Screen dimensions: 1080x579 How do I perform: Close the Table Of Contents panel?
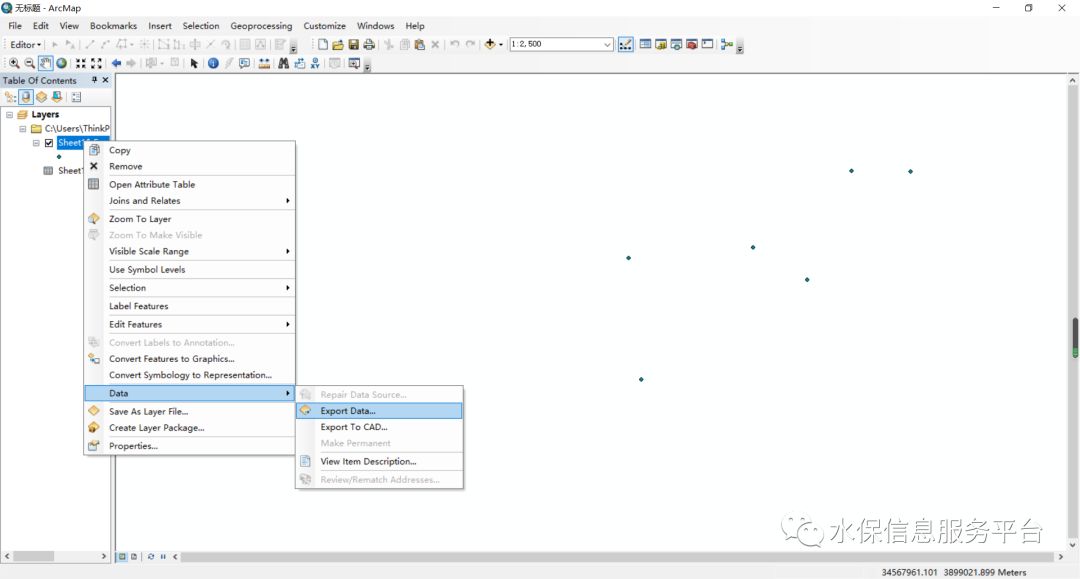pyautogui.click(x=105, y=80)
